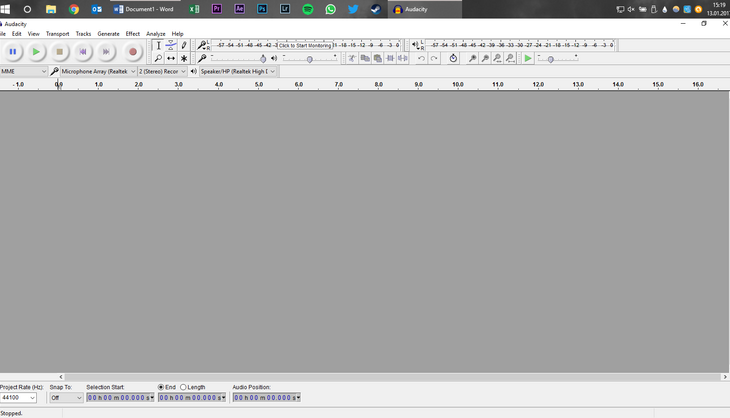This screenshot has height=418, width=730.
Task: Click the Paste icon in edit toolbar
Action: tap(378, 58)
